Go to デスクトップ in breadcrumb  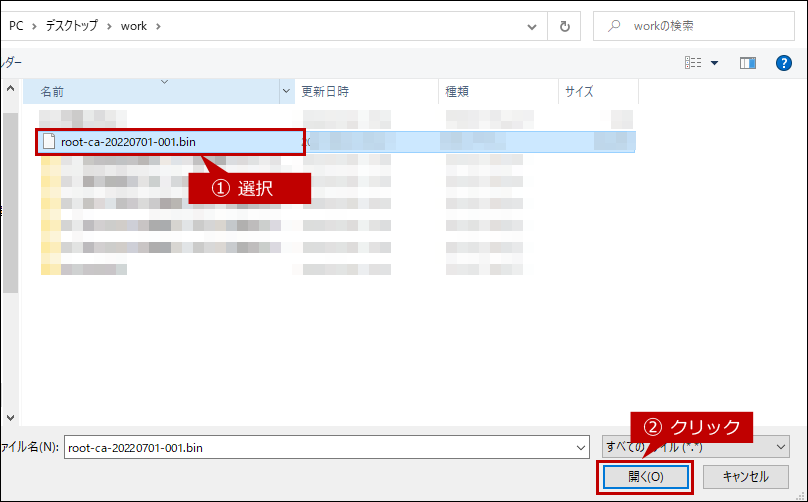72,26
